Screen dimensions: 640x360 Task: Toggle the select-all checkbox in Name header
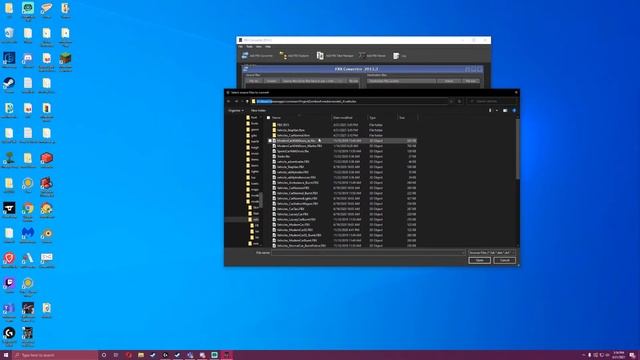pos(269,118)
